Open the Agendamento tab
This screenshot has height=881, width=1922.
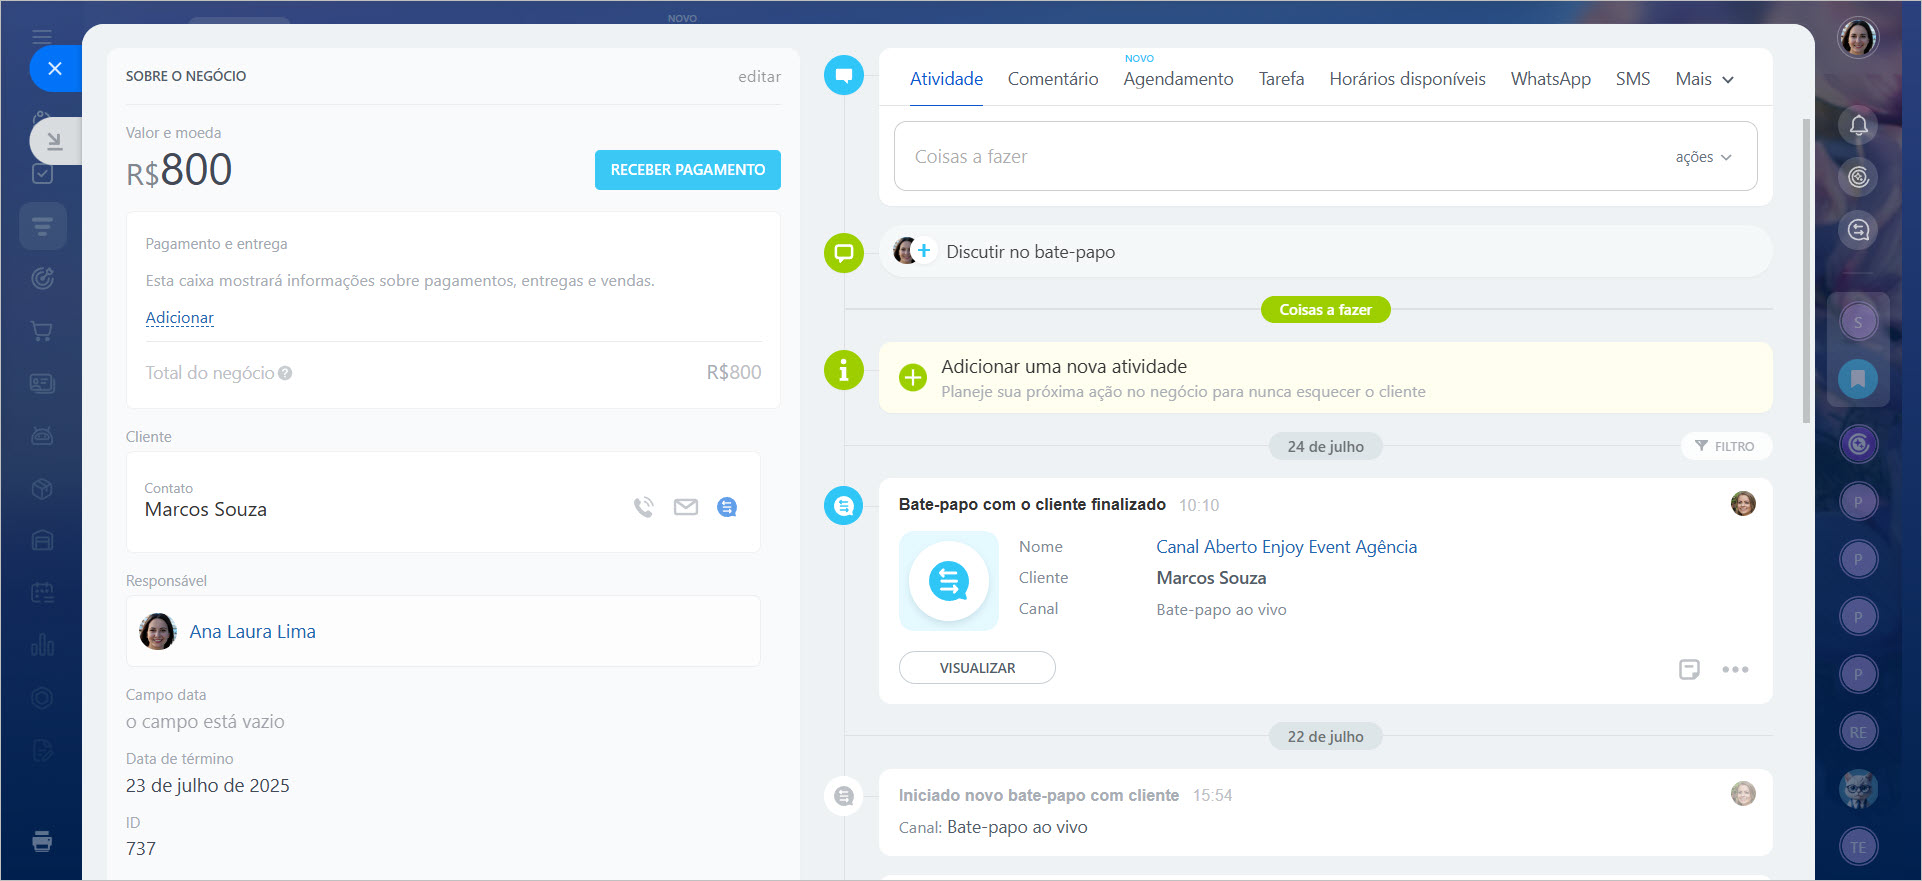1178,79
